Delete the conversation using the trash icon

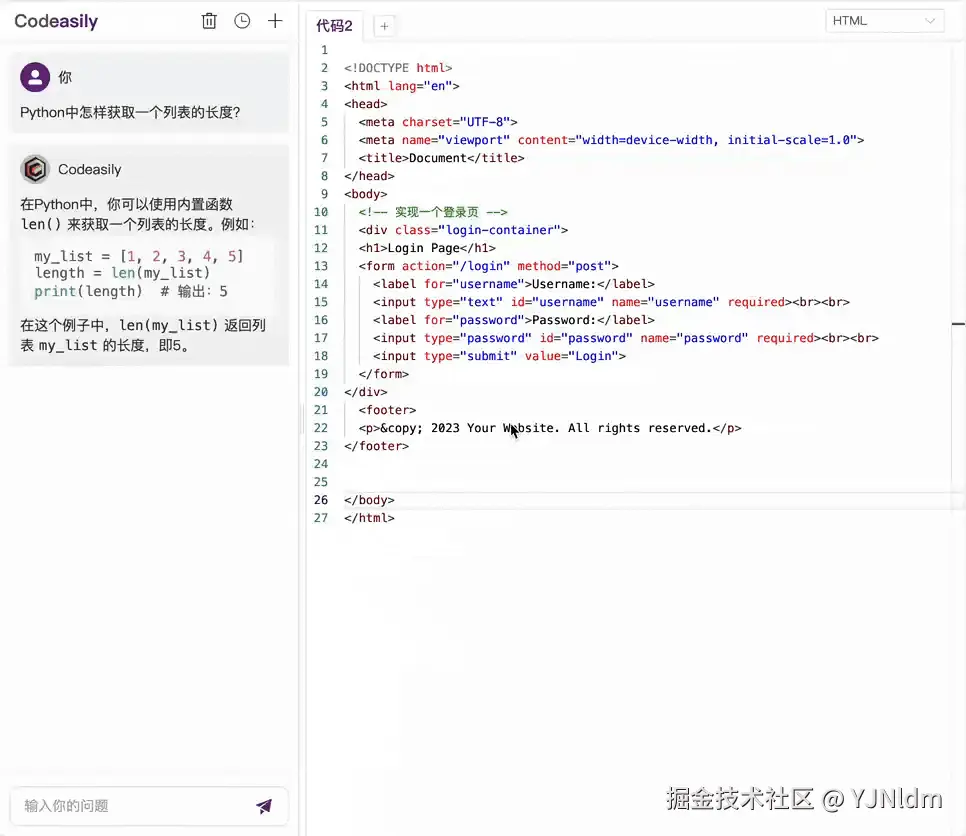pos(209,20)
